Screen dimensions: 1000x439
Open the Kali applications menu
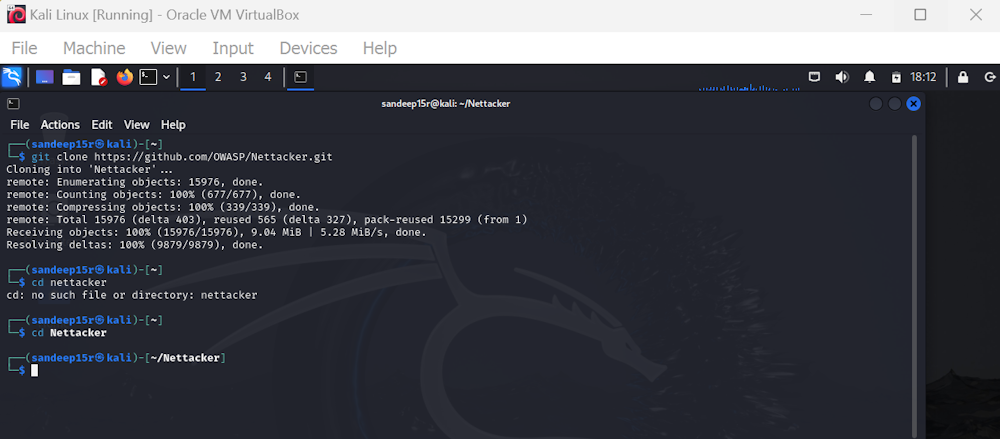(x=12, y=77)
